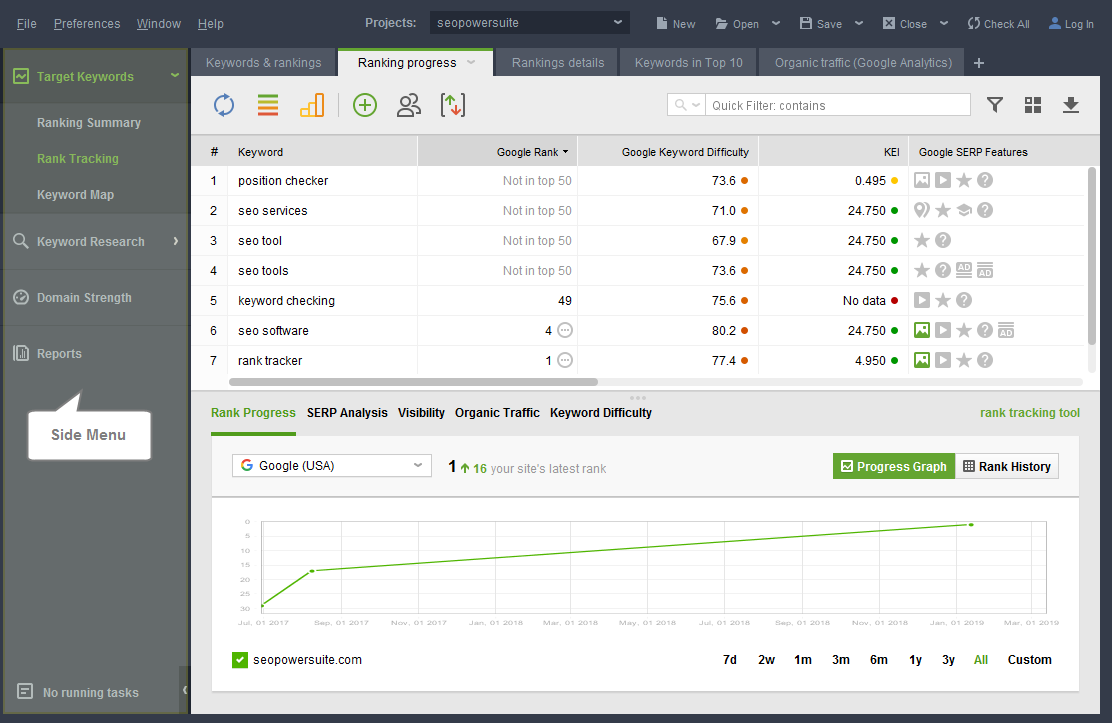The width and height of the screenshot is (1112, 723).
Task: Switch to Keywords & rankings tab
Action: pos(263,62)
